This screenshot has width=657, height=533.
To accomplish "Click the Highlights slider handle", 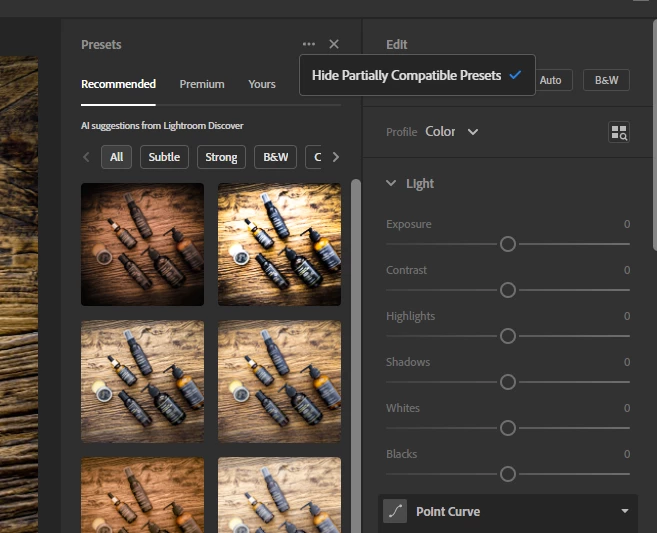I will point(508,336).
